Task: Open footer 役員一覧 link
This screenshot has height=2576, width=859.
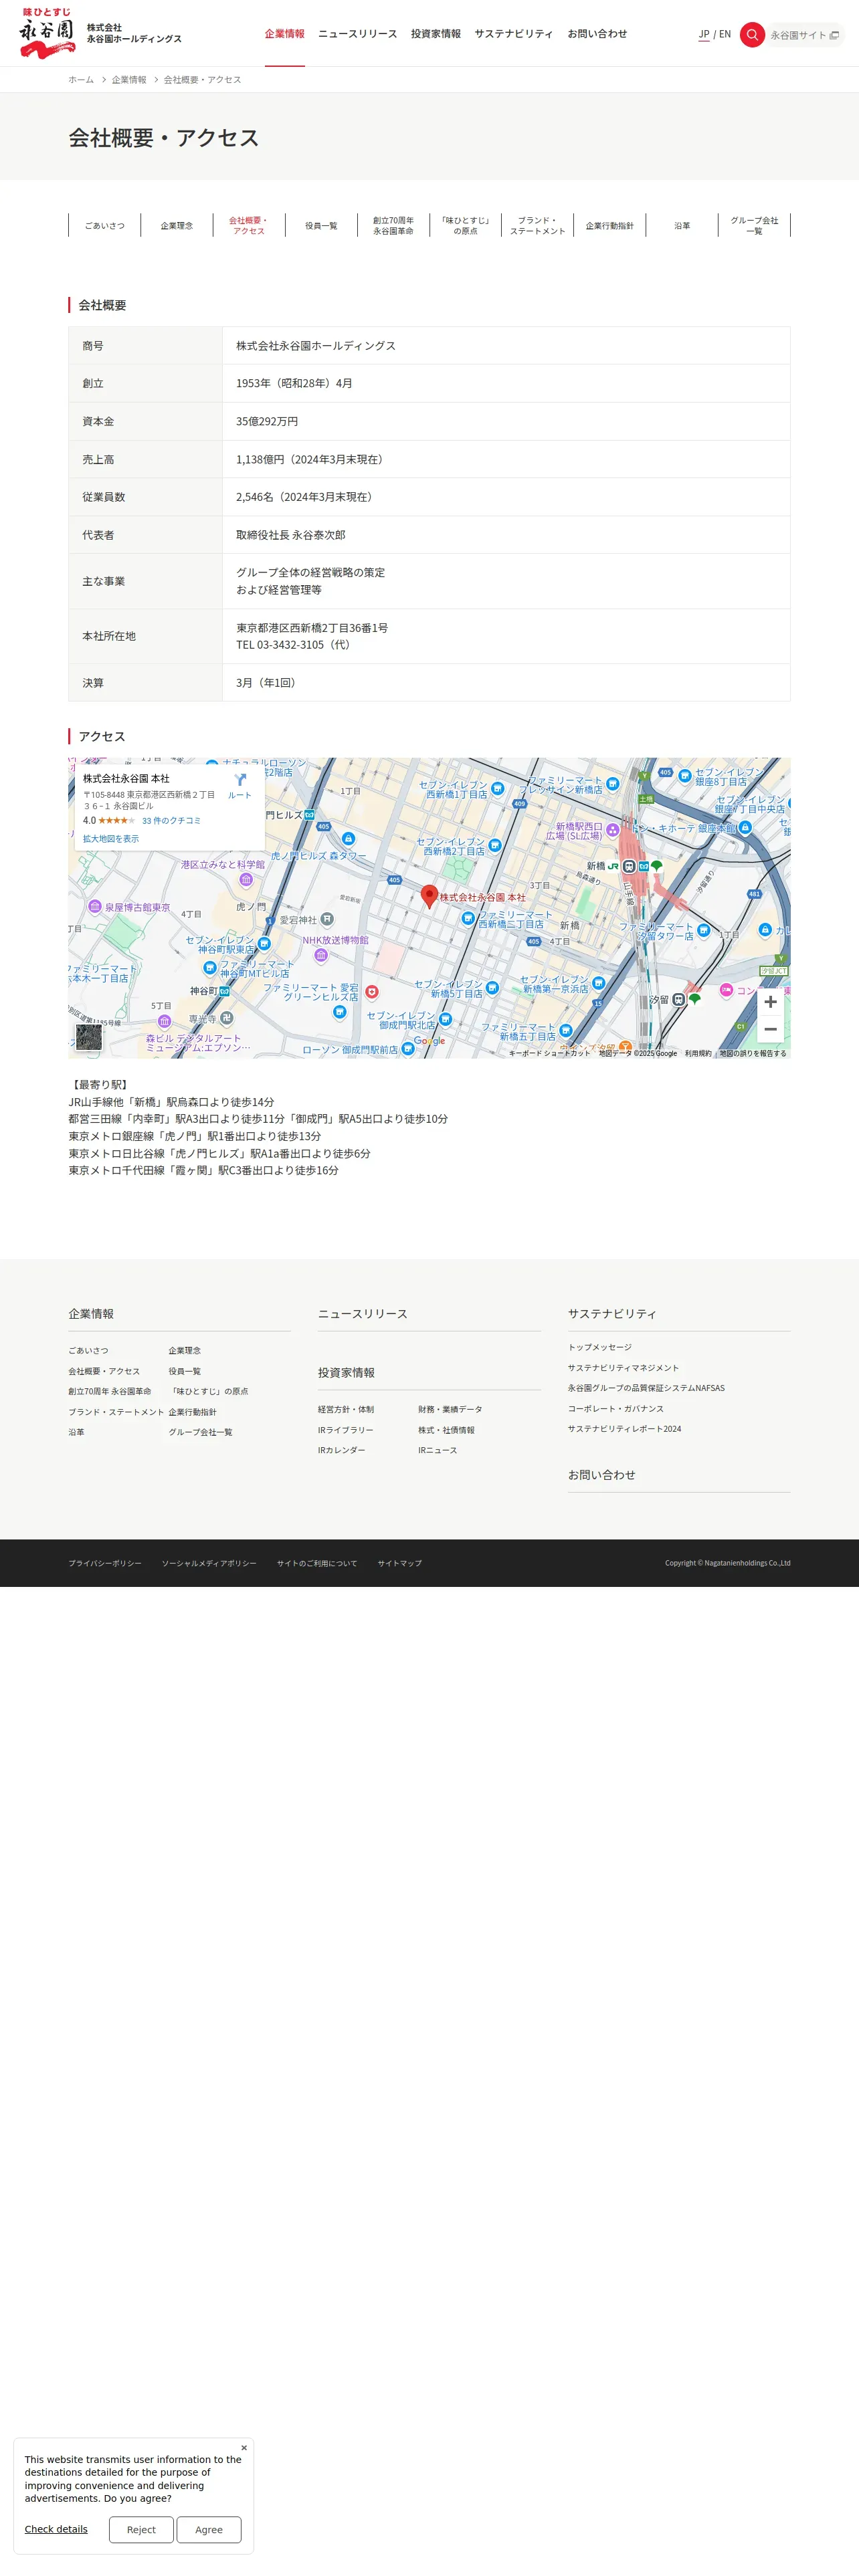Action: coord(185,1371)
